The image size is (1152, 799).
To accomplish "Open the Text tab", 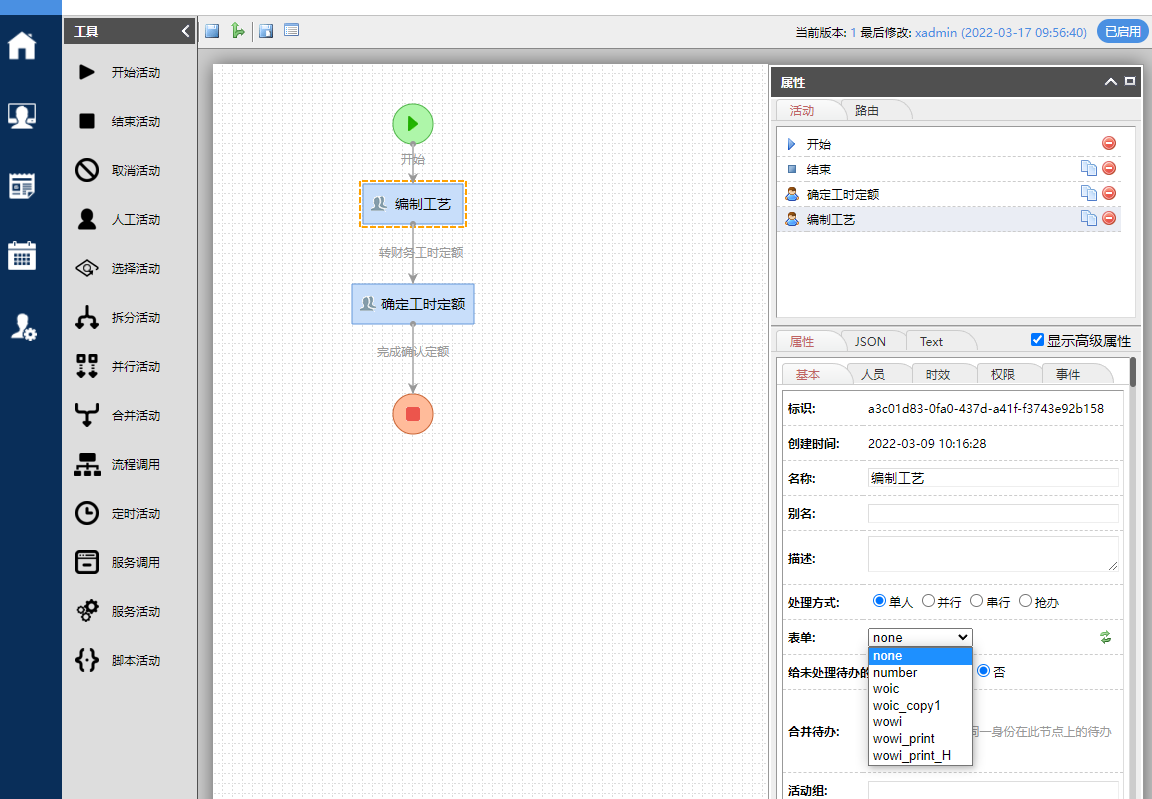I will [x=932, y=341].
